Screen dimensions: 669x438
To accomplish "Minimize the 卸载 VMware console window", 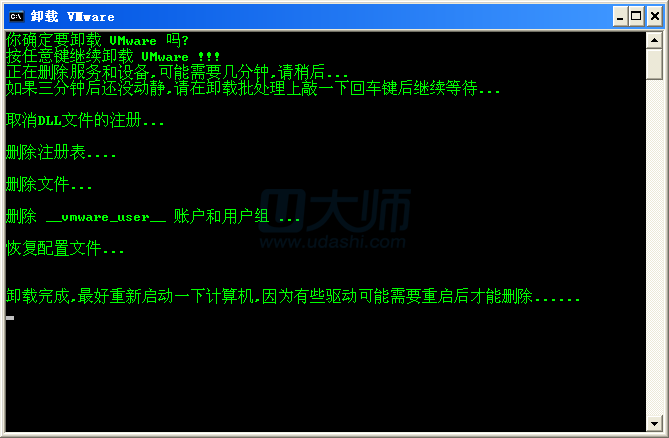I will (620, 17).
